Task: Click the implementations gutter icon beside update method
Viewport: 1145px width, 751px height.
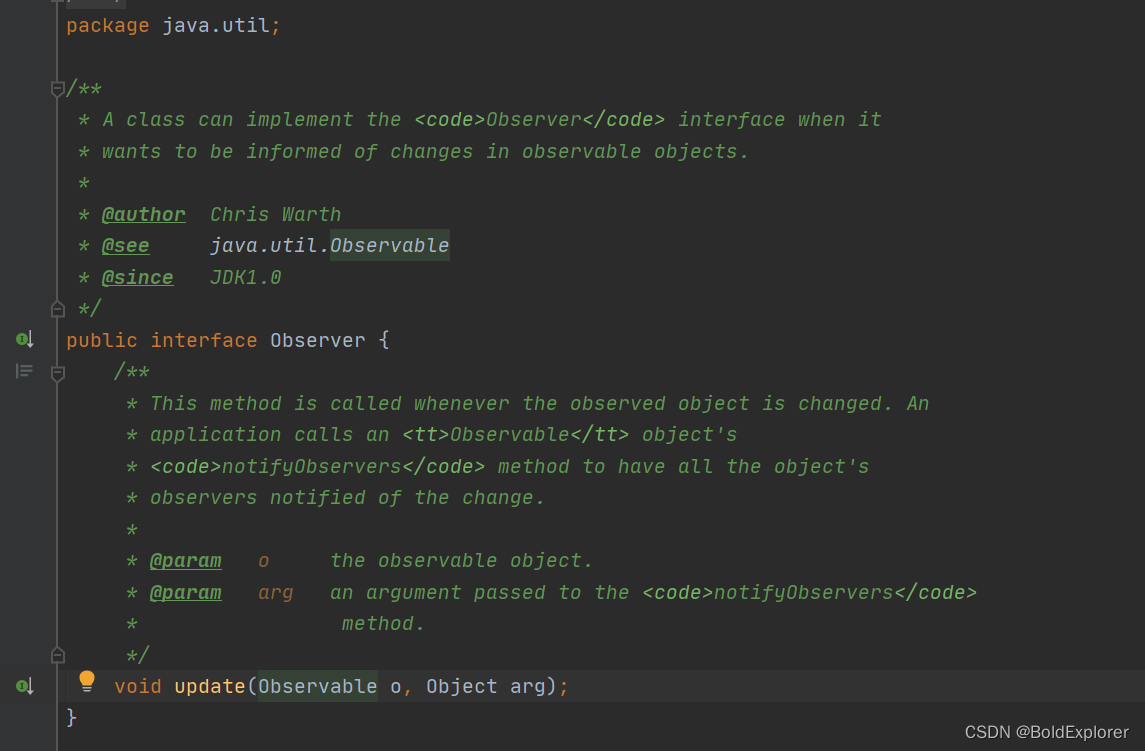Action: click(20, 686)
